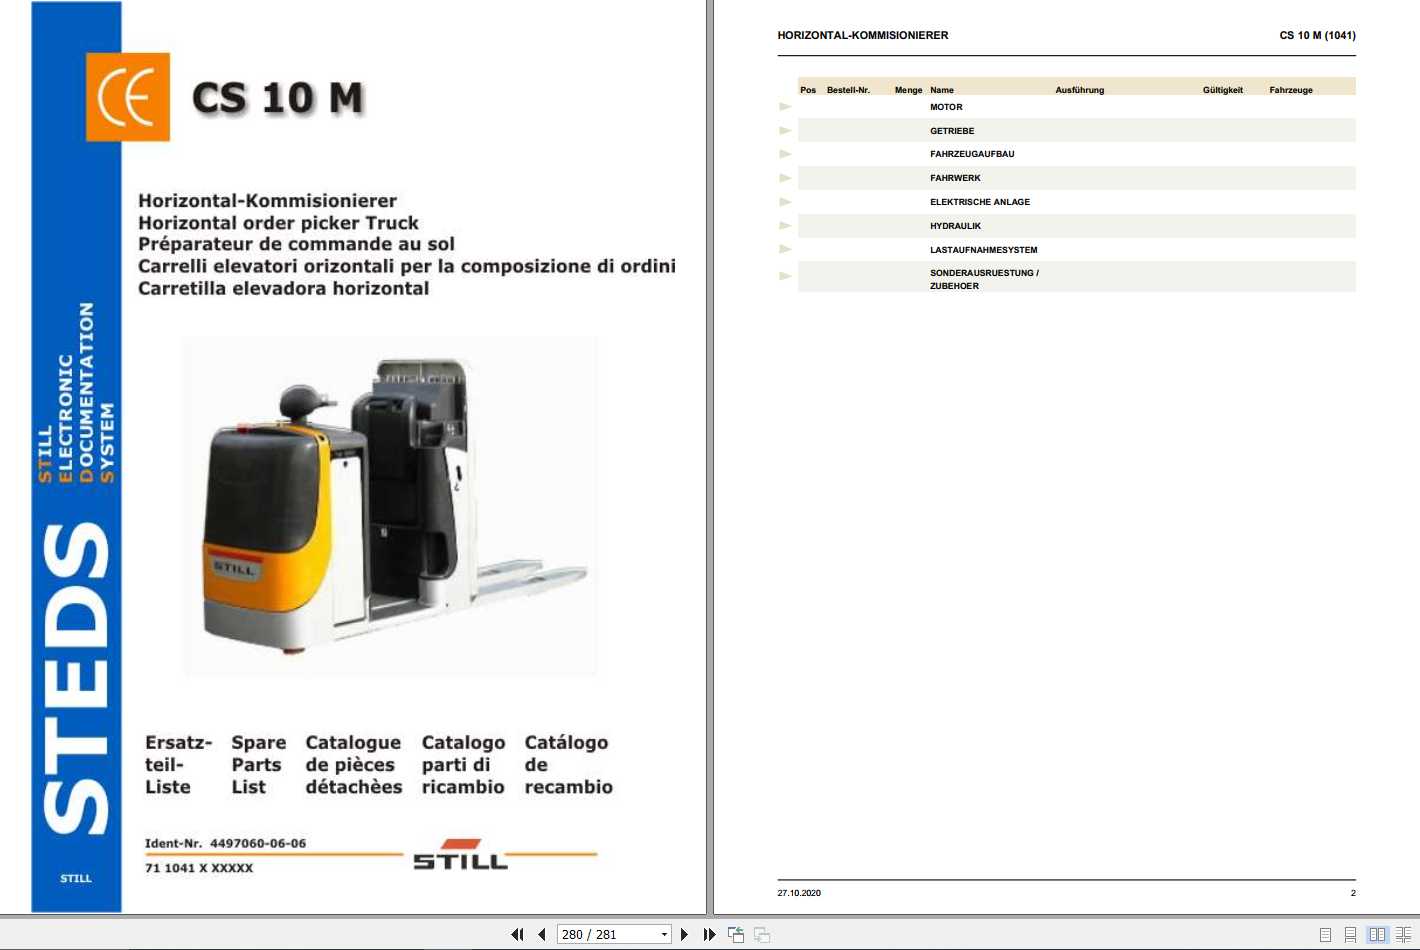Advance to the next page
Image resolution: width=1420 pixels, height=950 pixels.
[685, 934]
